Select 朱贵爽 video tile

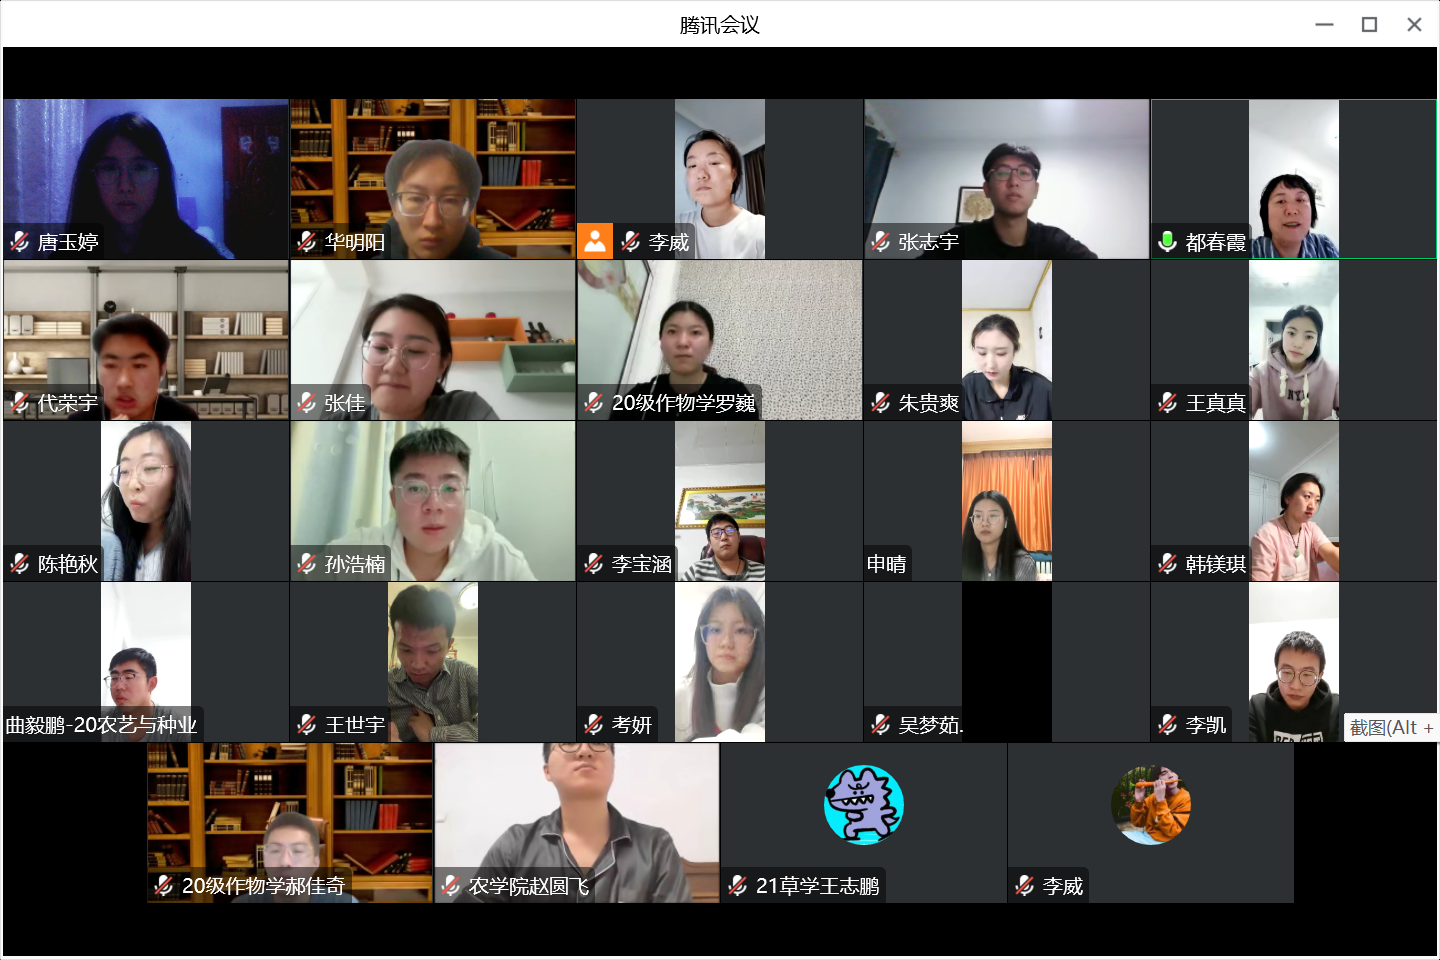[x=1007, y=340]
